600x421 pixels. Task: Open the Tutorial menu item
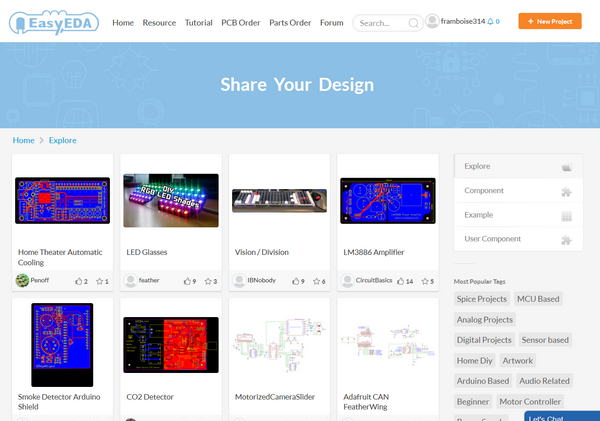tap(199, 23)
